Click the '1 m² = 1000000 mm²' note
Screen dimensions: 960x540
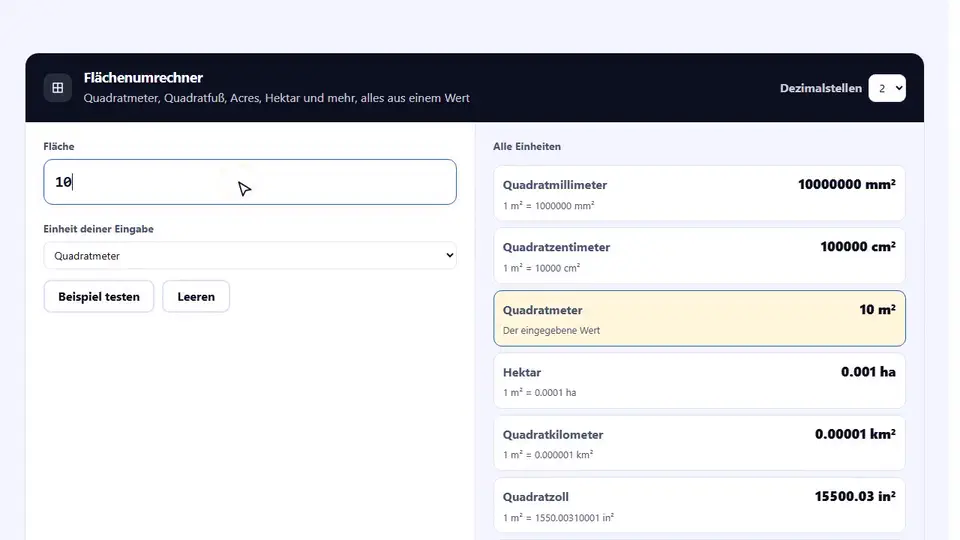(x=549, y=206)
